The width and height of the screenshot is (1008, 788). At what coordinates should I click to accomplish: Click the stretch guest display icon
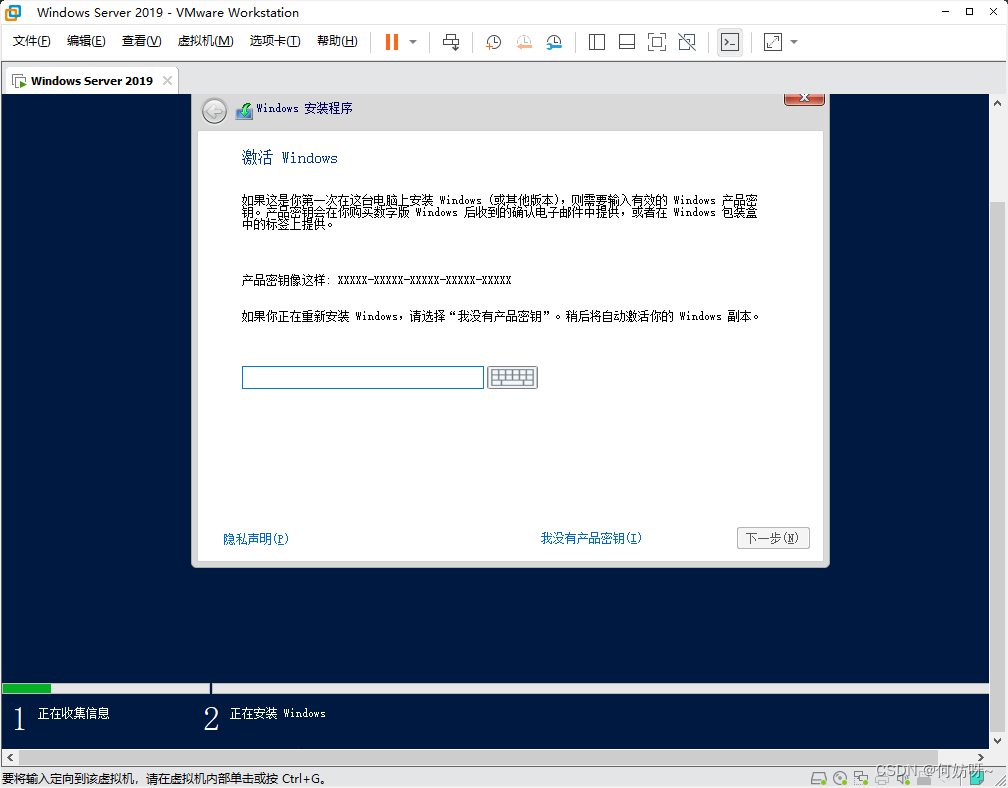pos(773,42)
